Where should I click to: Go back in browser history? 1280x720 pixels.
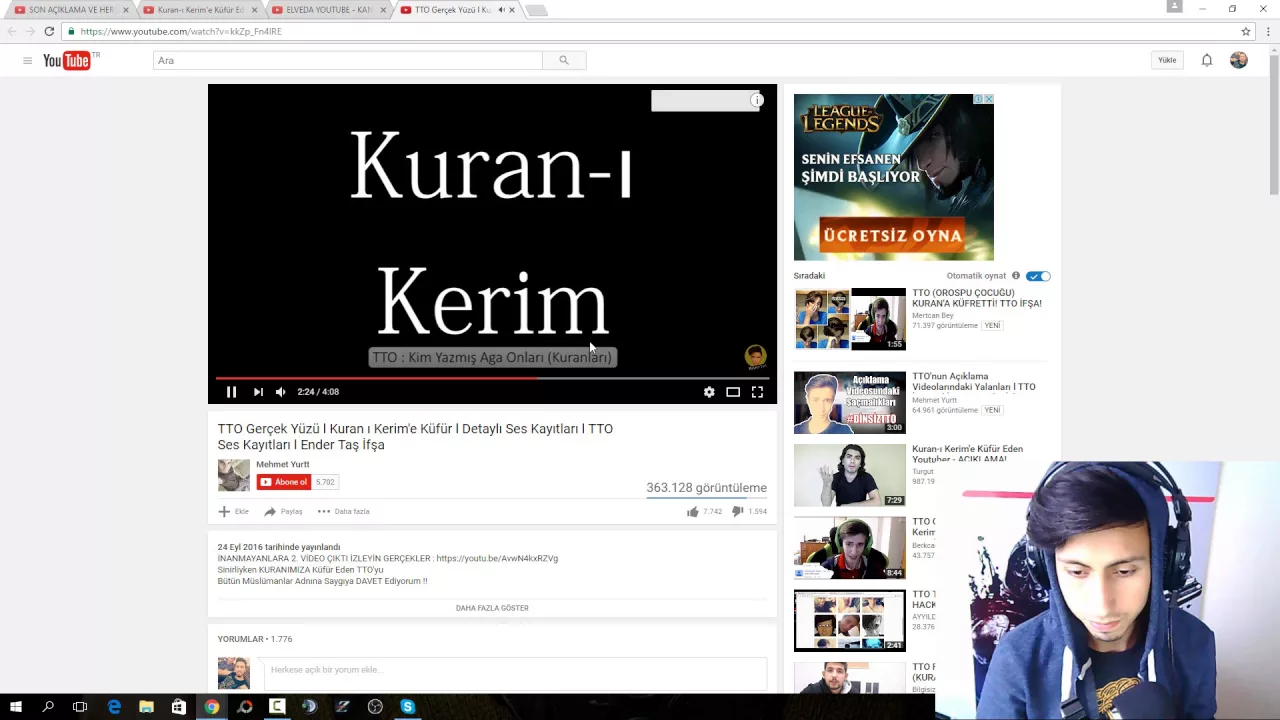(x=12, y=31)
